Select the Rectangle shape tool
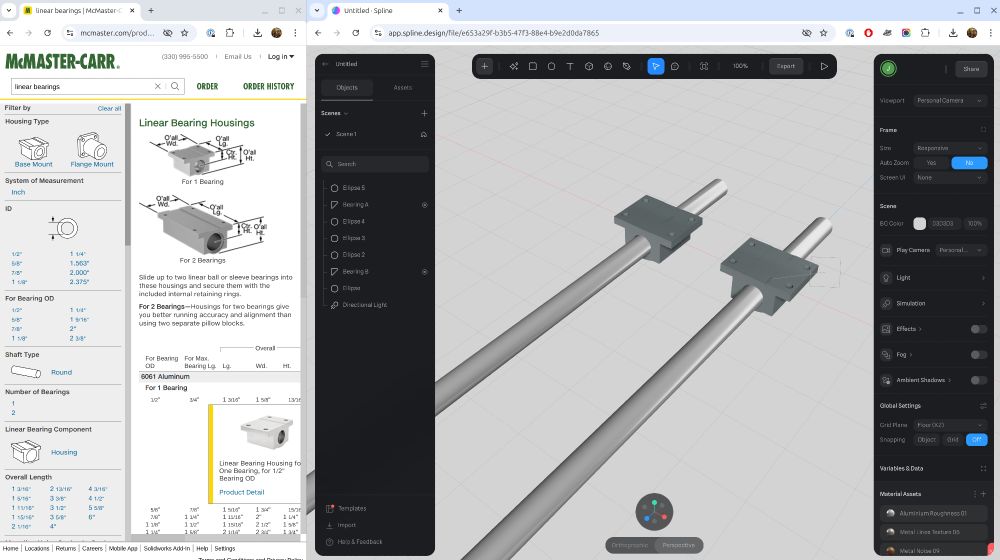Image resolution: width=1000 pixels, height=560 pixels. click(x=533, y=66)
